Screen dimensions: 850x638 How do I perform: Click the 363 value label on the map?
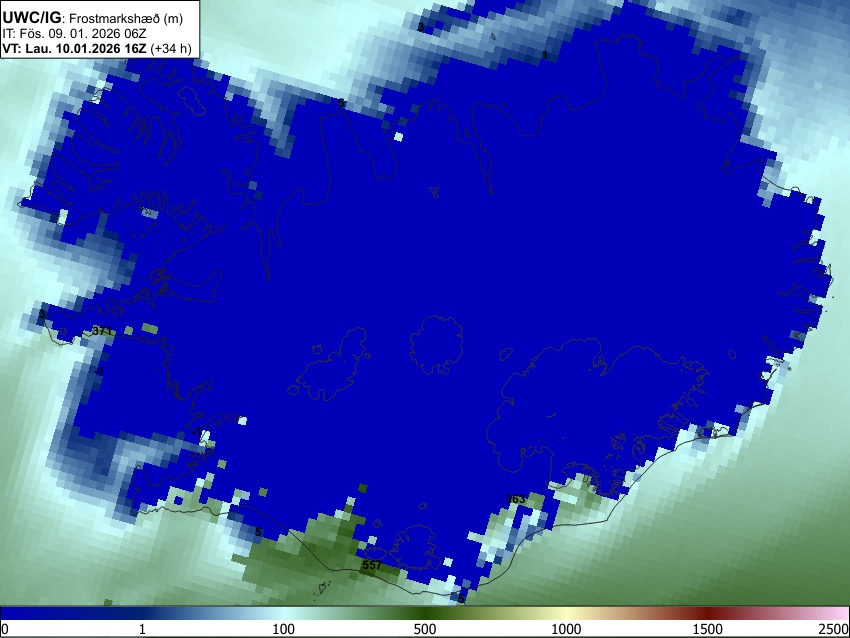point(515,499)
